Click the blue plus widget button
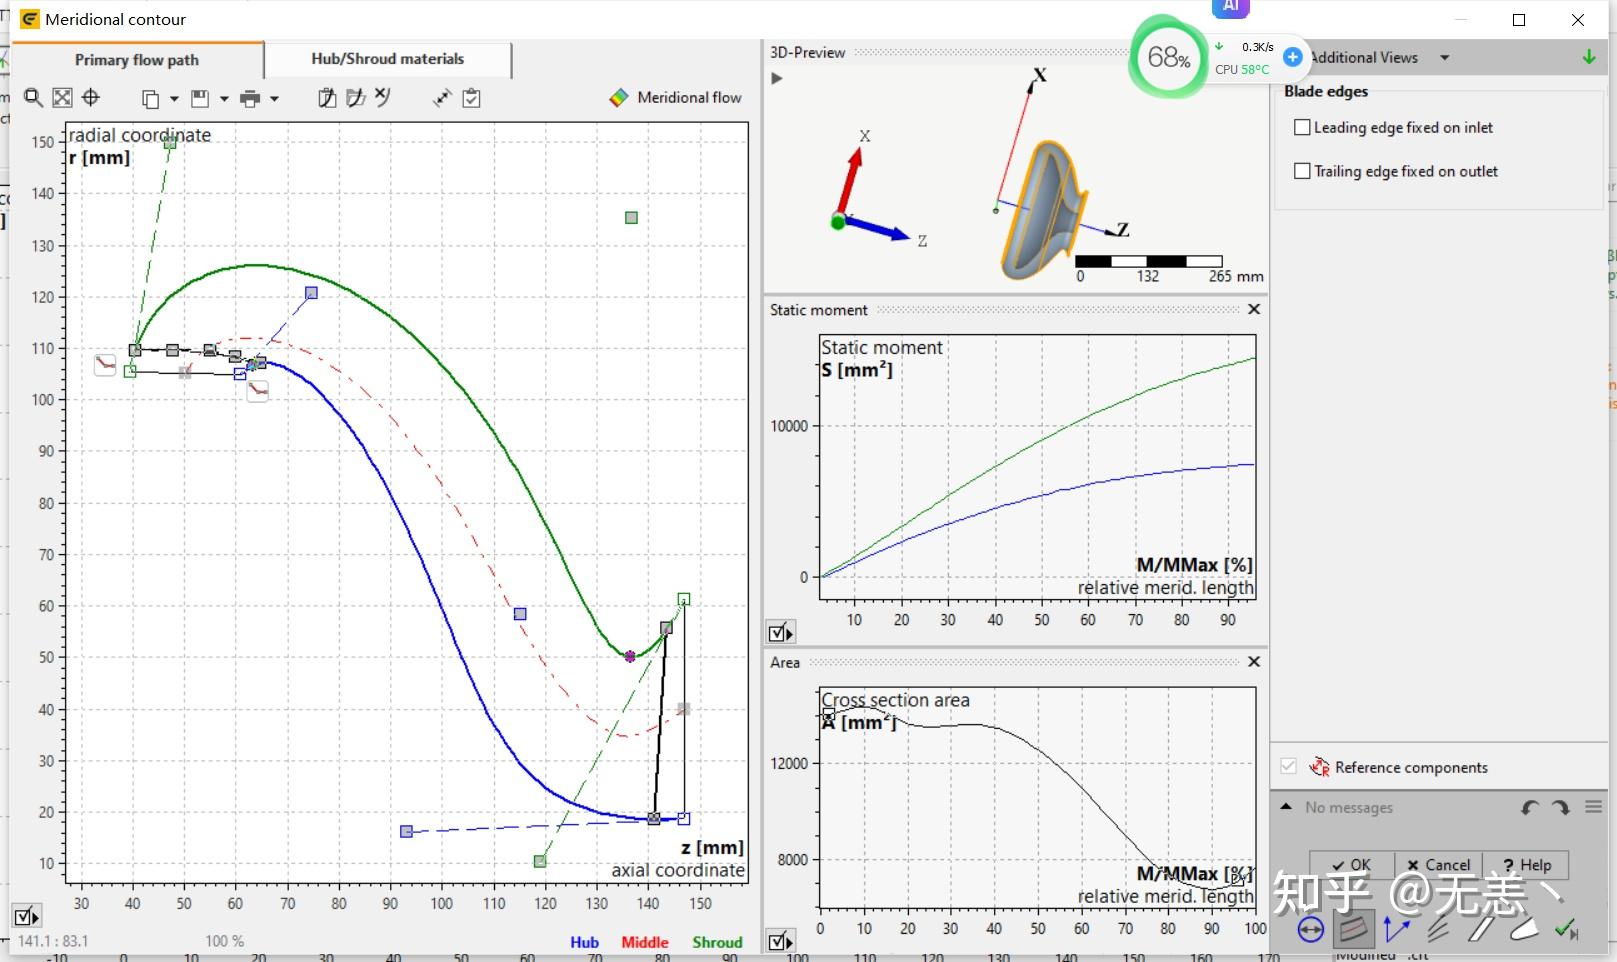This screenshot has height=962, width=1617. click(x=1292, y=57)
